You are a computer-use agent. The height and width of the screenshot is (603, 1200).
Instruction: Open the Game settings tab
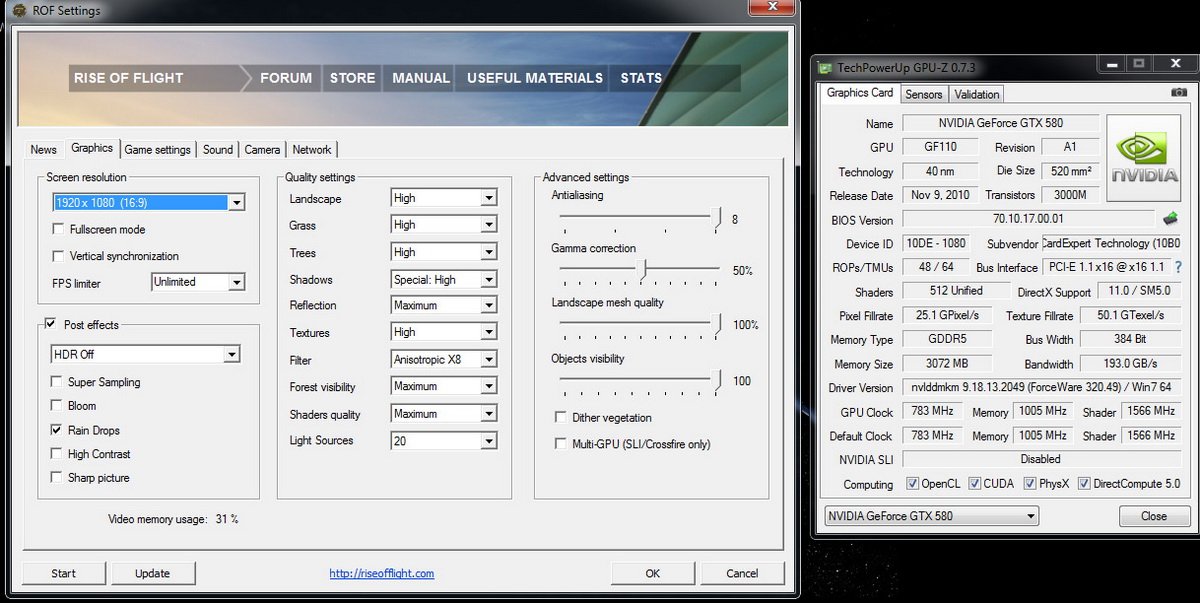157,149
